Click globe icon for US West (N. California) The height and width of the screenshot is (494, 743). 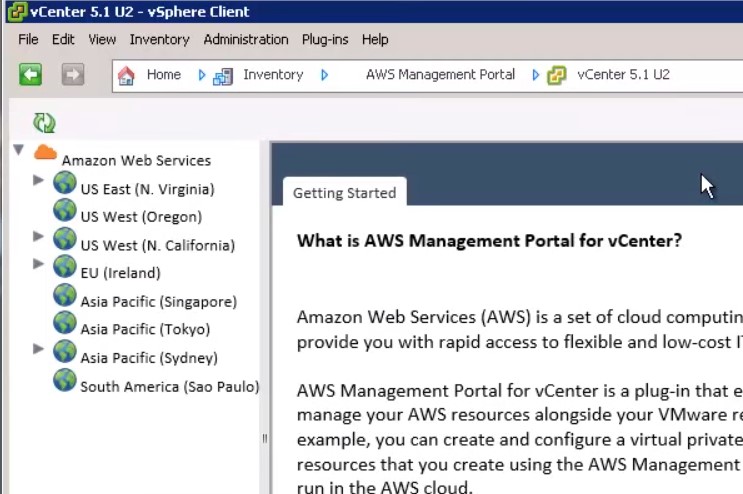[x=64, y=239]
